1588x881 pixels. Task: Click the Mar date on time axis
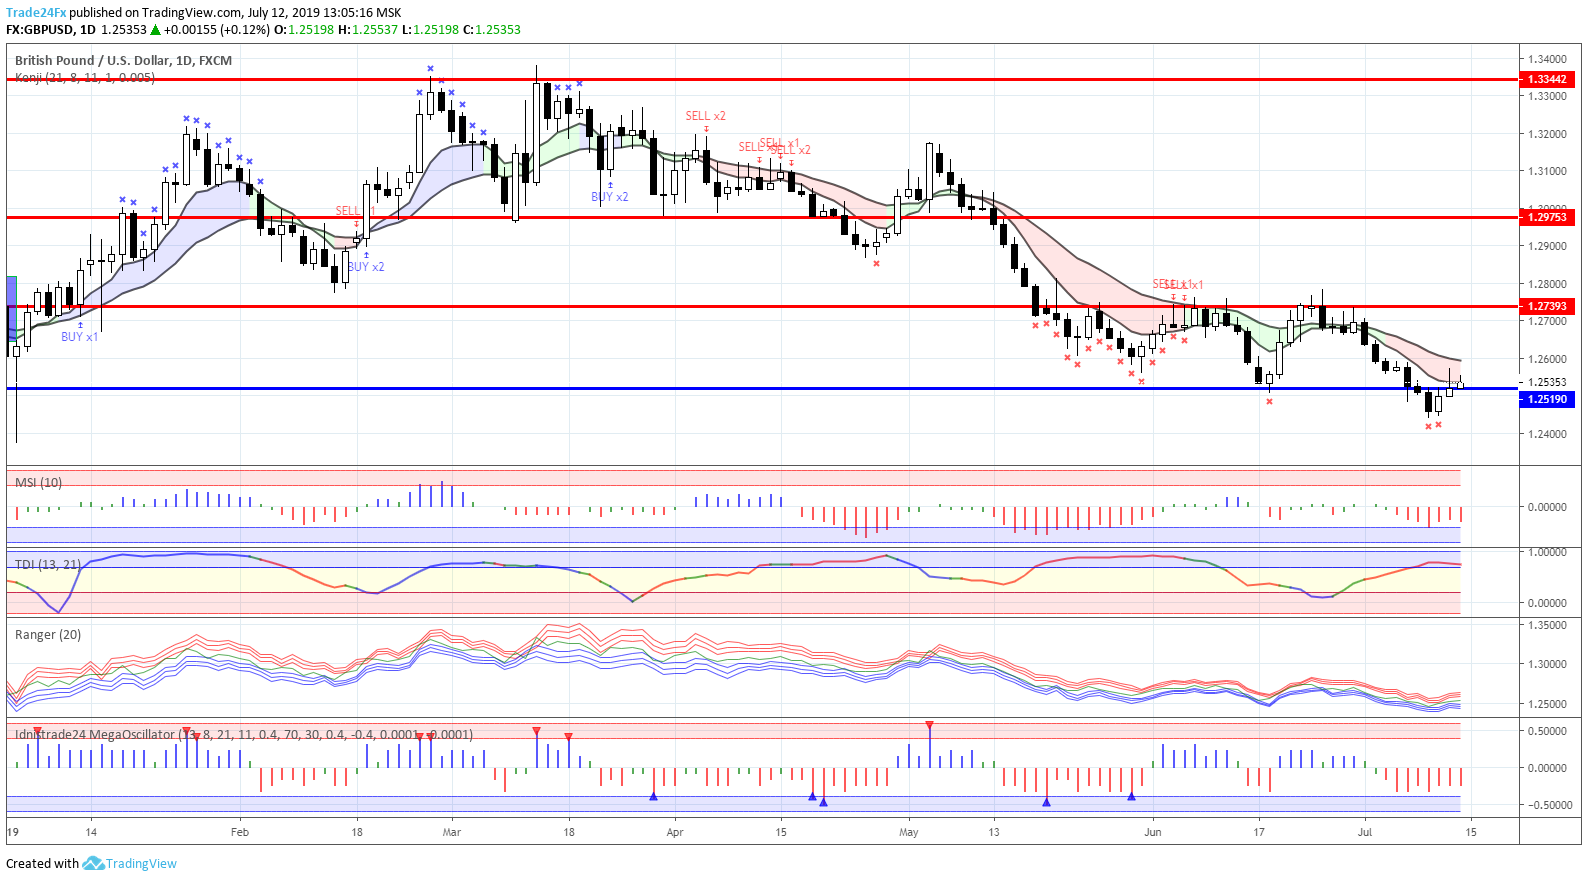click(x=452, y=832)
